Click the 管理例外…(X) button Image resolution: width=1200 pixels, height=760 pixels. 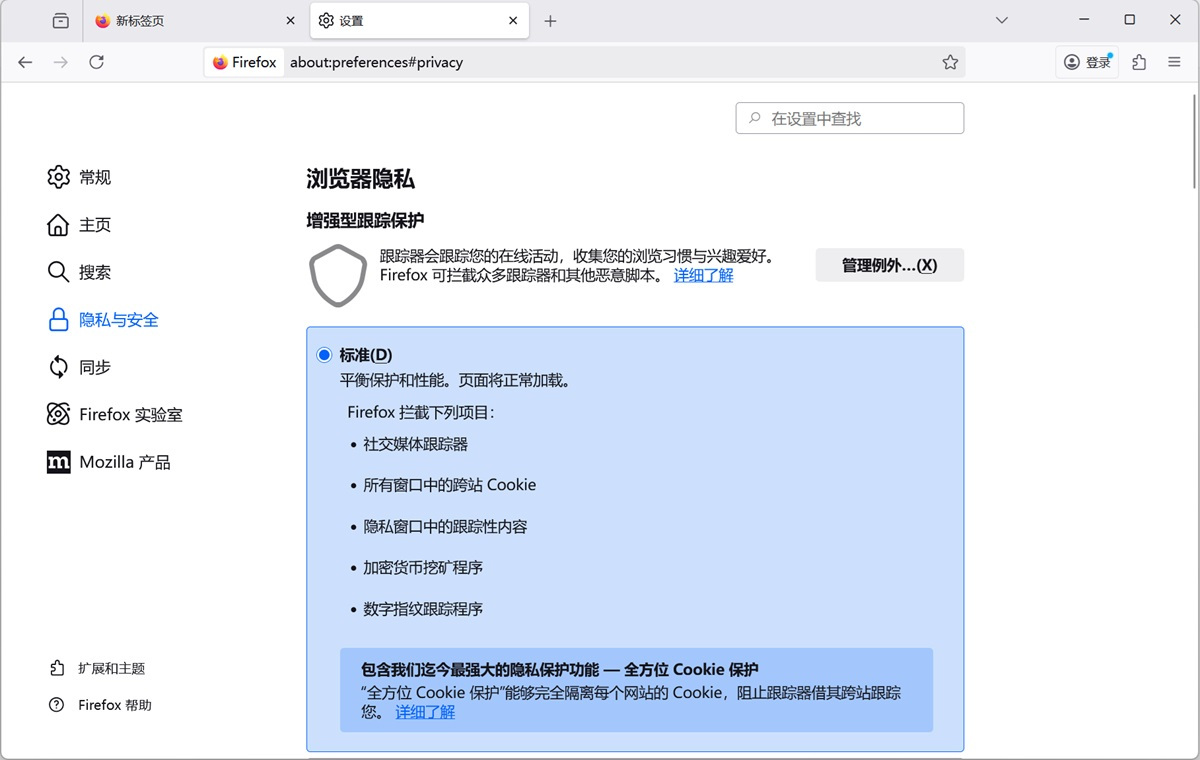pyautogui.click(x=888, y=264)
